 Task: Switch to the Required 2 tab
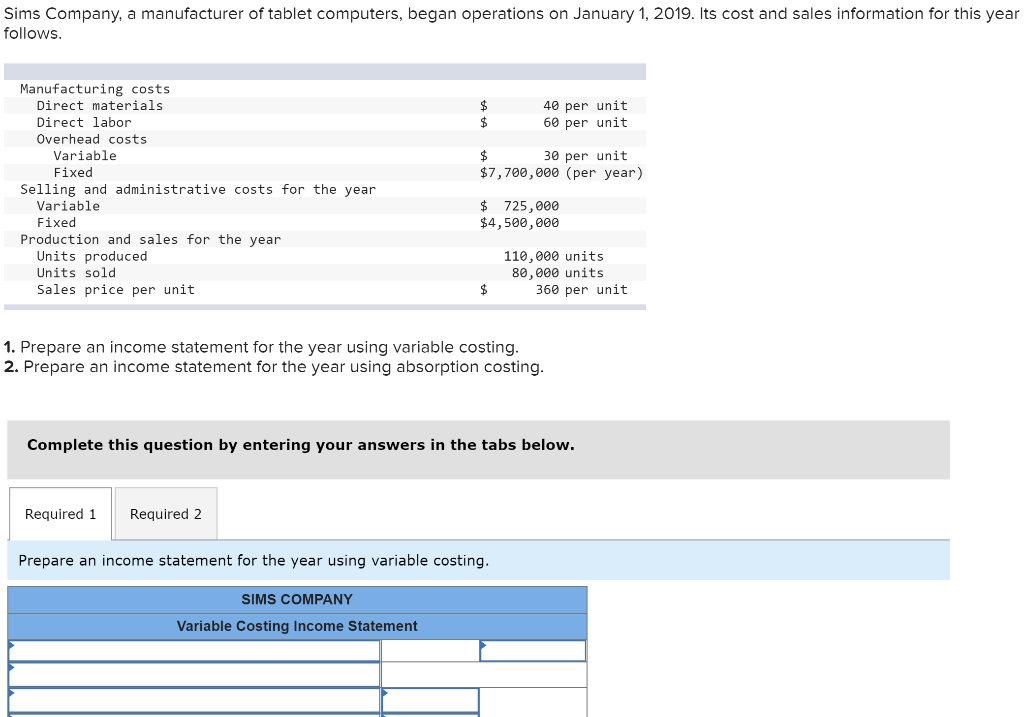164,513
